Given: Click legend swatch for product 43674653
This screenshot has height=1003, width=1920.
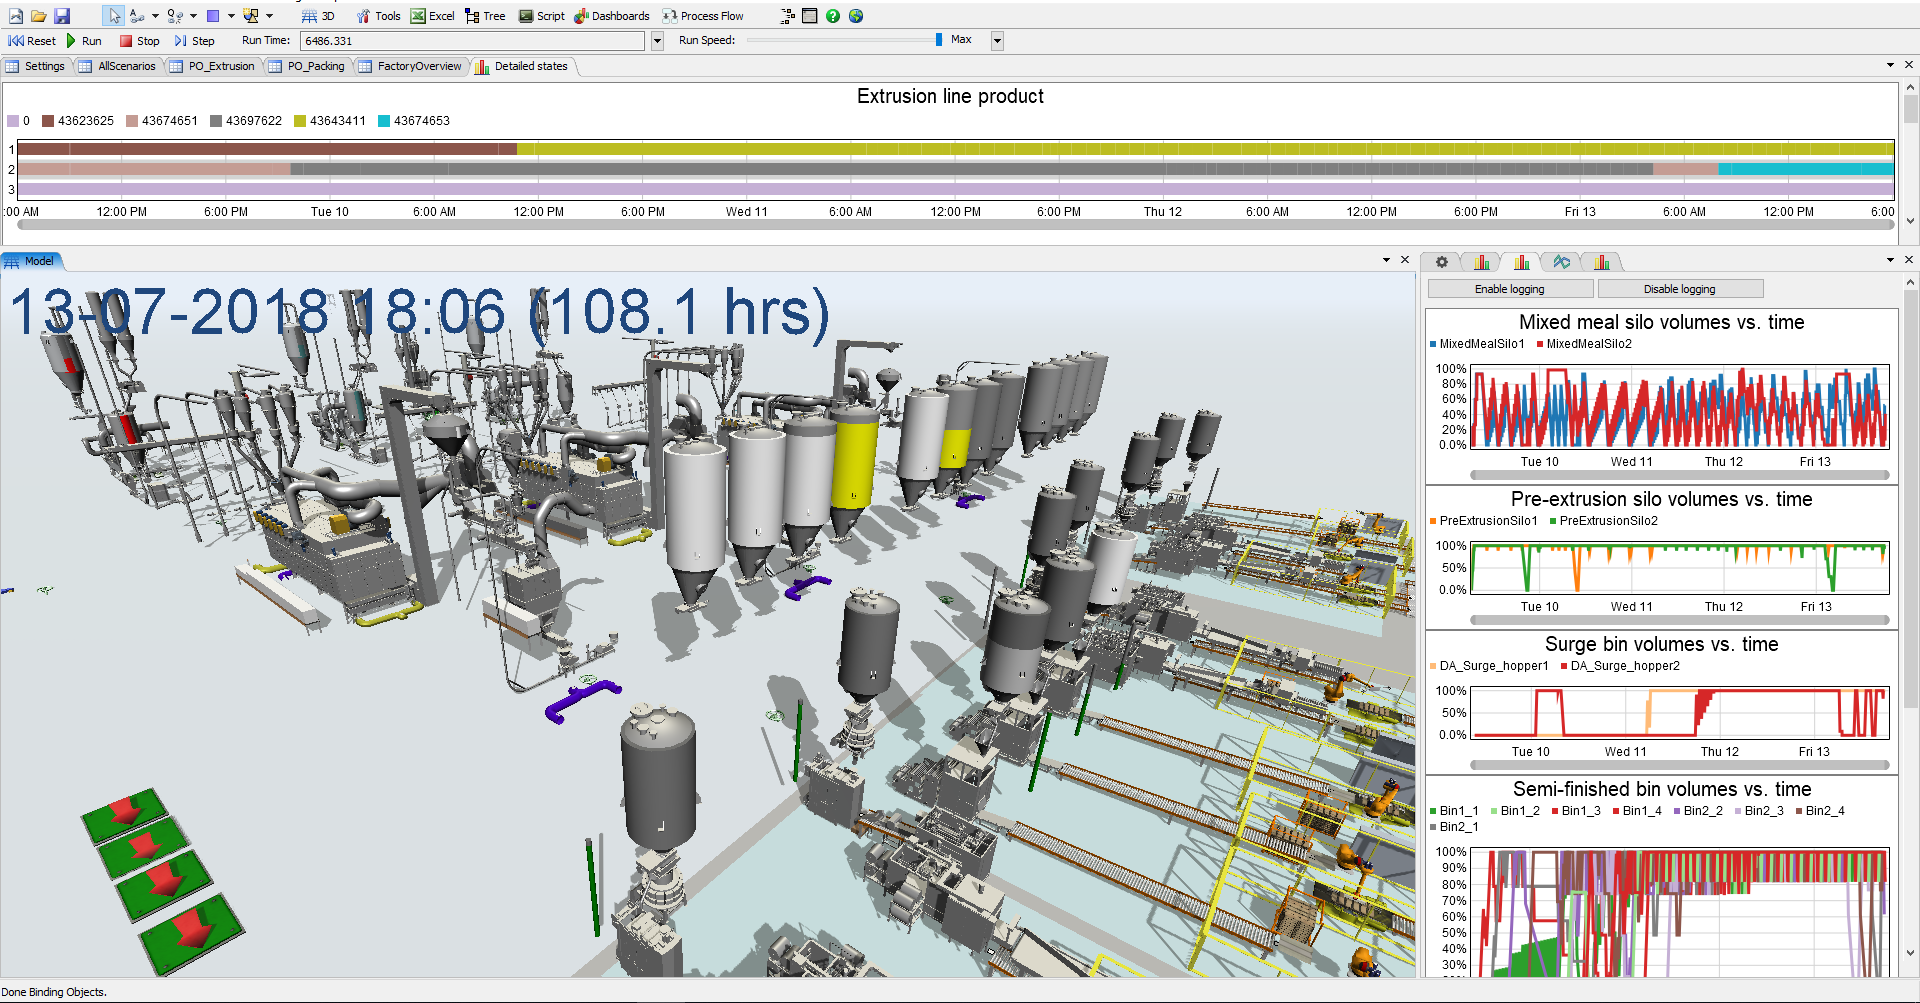Looking at the screenshot, I should [383, 121].
